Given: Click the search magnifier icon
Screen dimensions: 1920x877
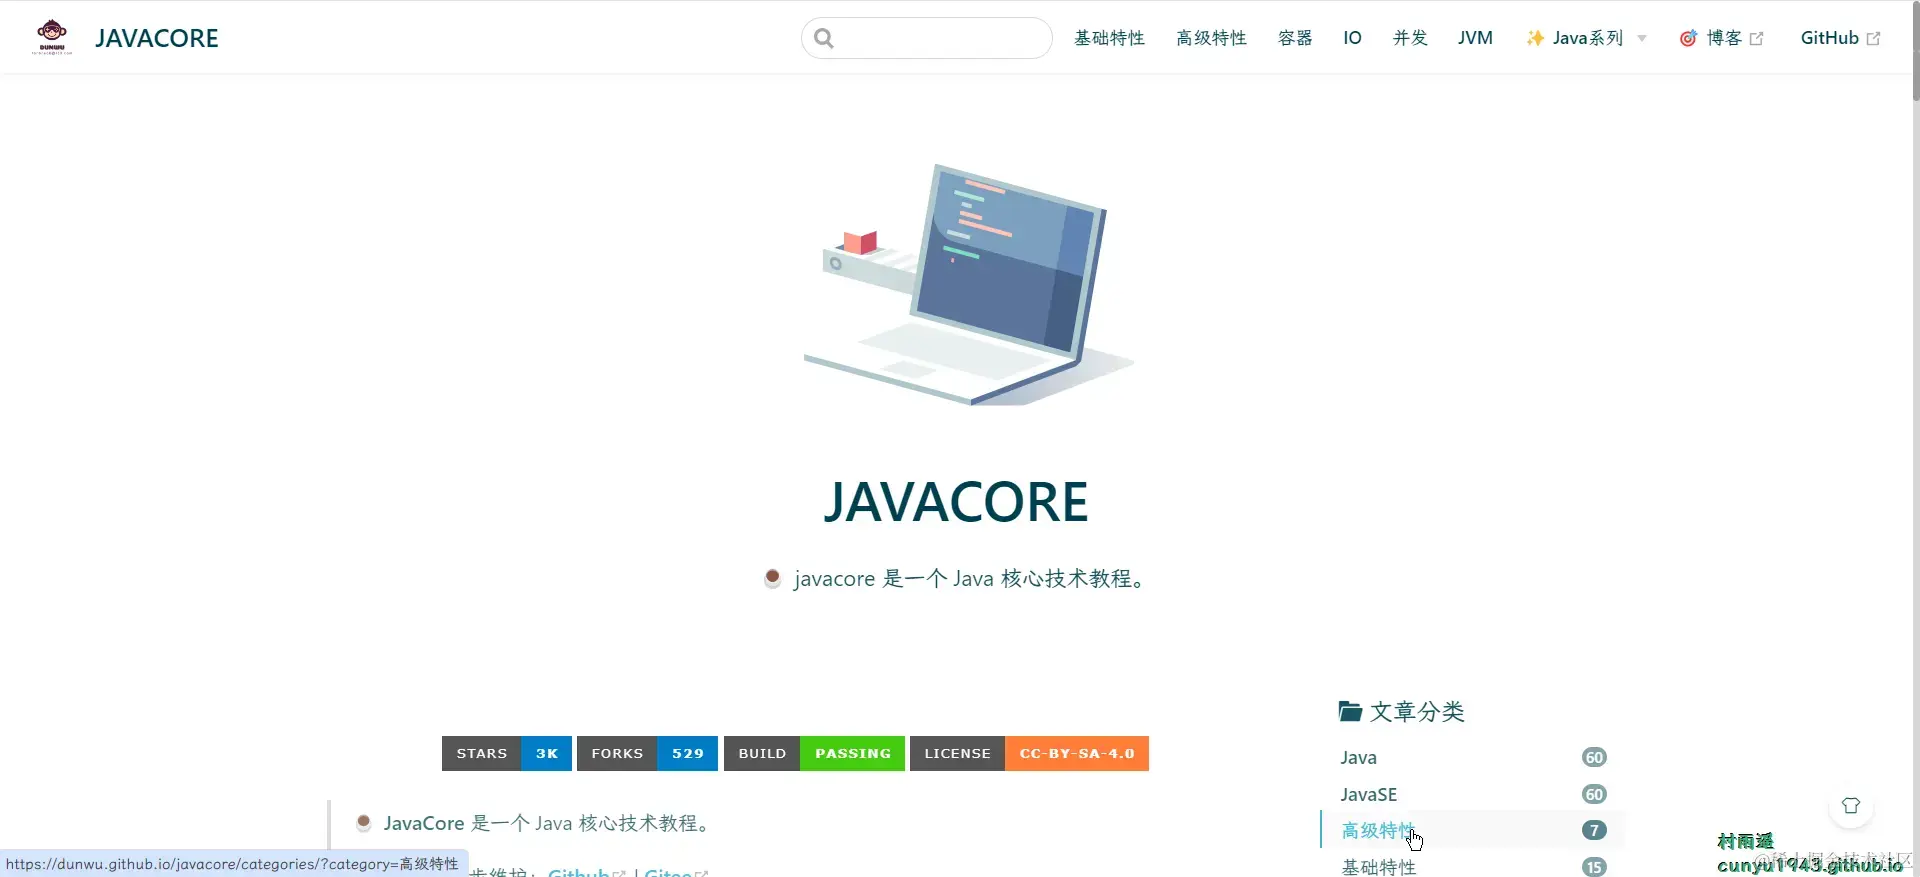Looking at the screenshot, I should pyautogui.click(x=824, y=38).
